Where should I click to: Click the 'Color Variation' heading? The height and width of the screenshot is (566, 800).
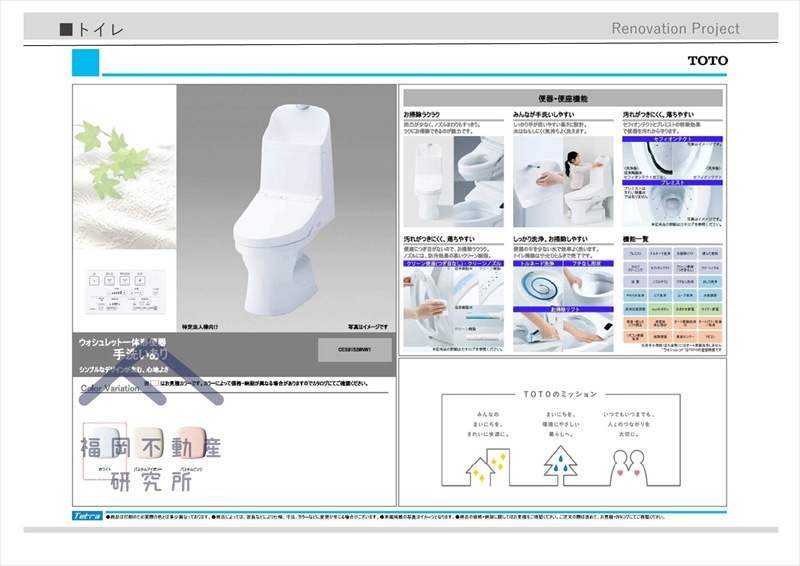click(x=110, y=388)
